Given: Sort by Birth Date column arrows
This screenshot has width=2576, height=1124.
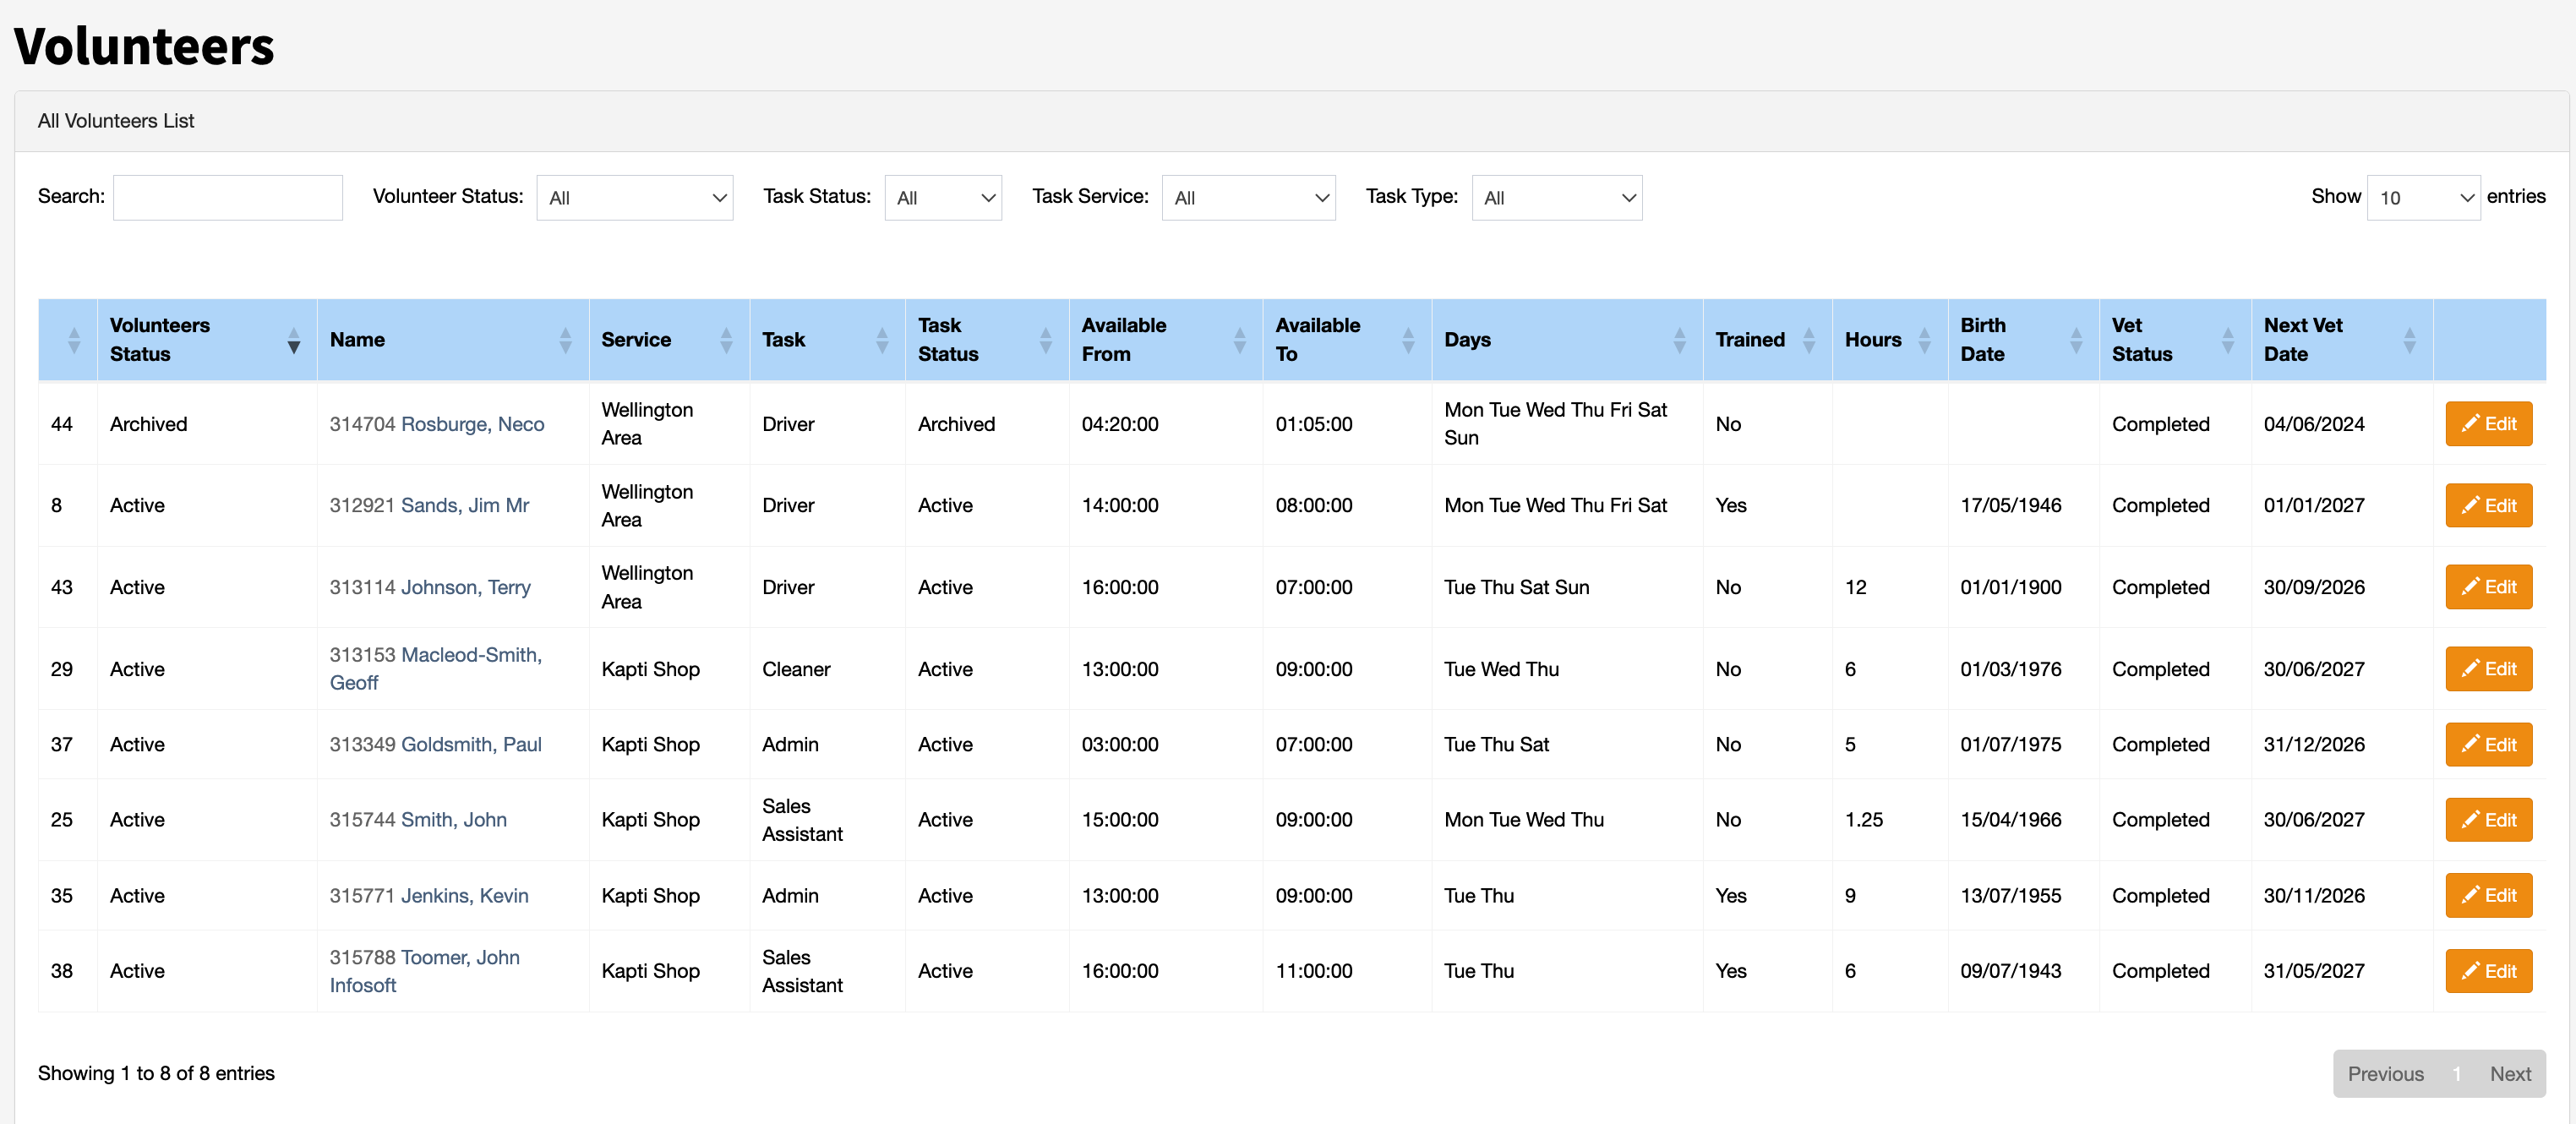Looking at the screenshot, I should tap(2076, 340).
